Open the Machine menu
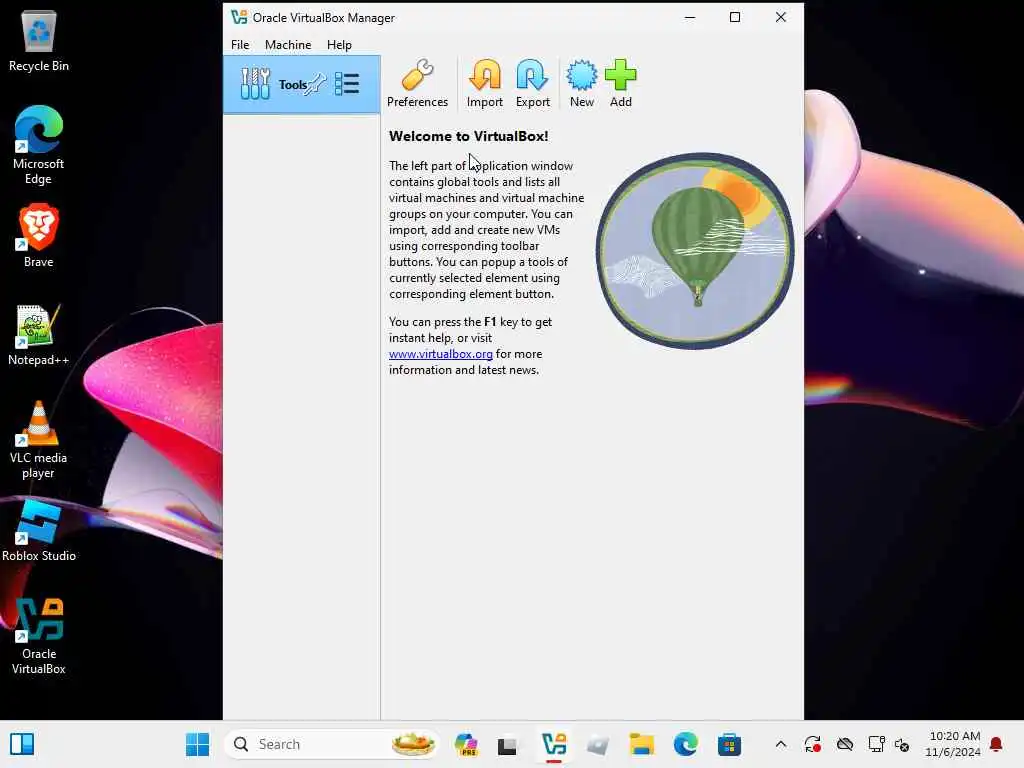Screen dimensions: 1024x768 coord(288,44)
